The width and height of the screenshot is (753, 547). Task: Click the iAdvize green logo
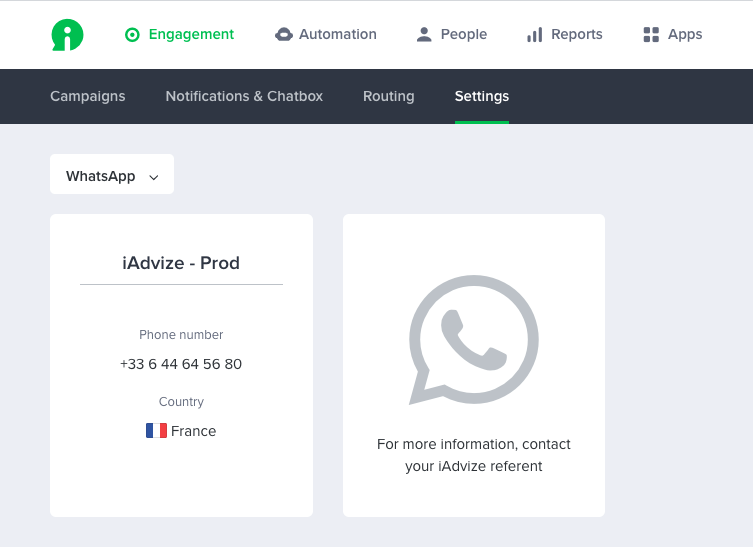67,35
